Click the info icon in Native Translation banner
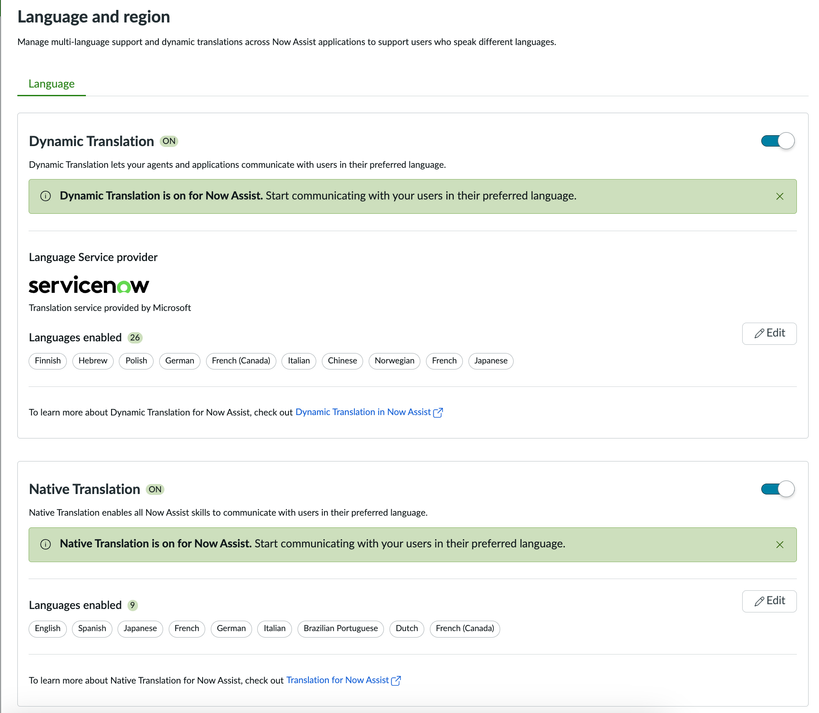This screenshot has width=819, height=713. [x=45, y=544]
